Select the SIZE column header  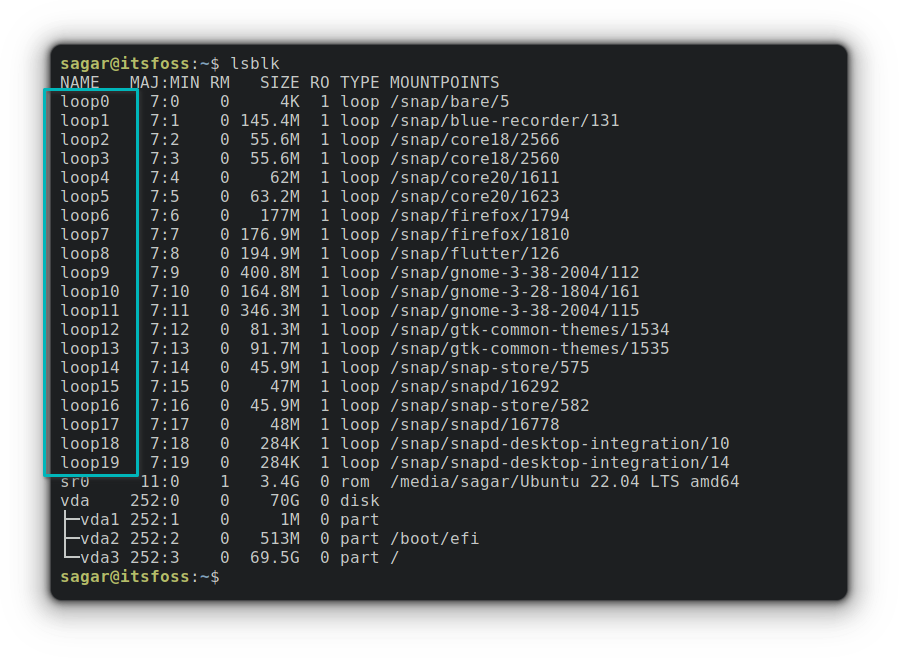click(x=281, y=82)
